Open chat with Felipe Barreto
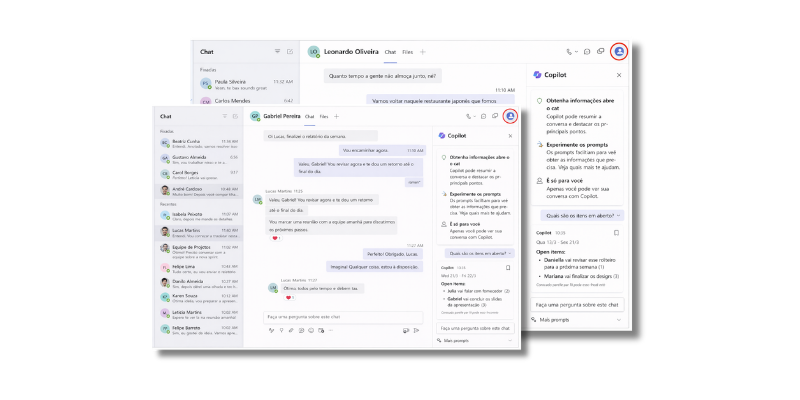The image size is (800, 400). 199,330
